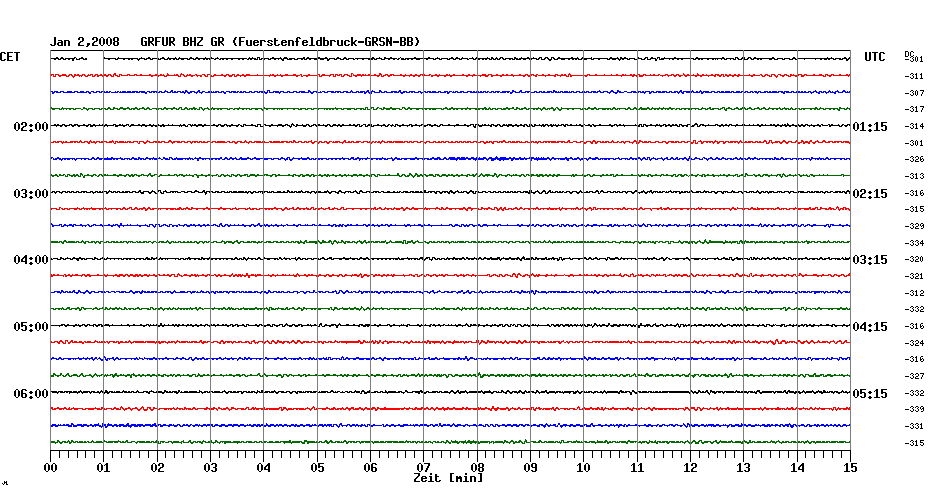Select the 06:00 CET time label

[x=31, y=394]
